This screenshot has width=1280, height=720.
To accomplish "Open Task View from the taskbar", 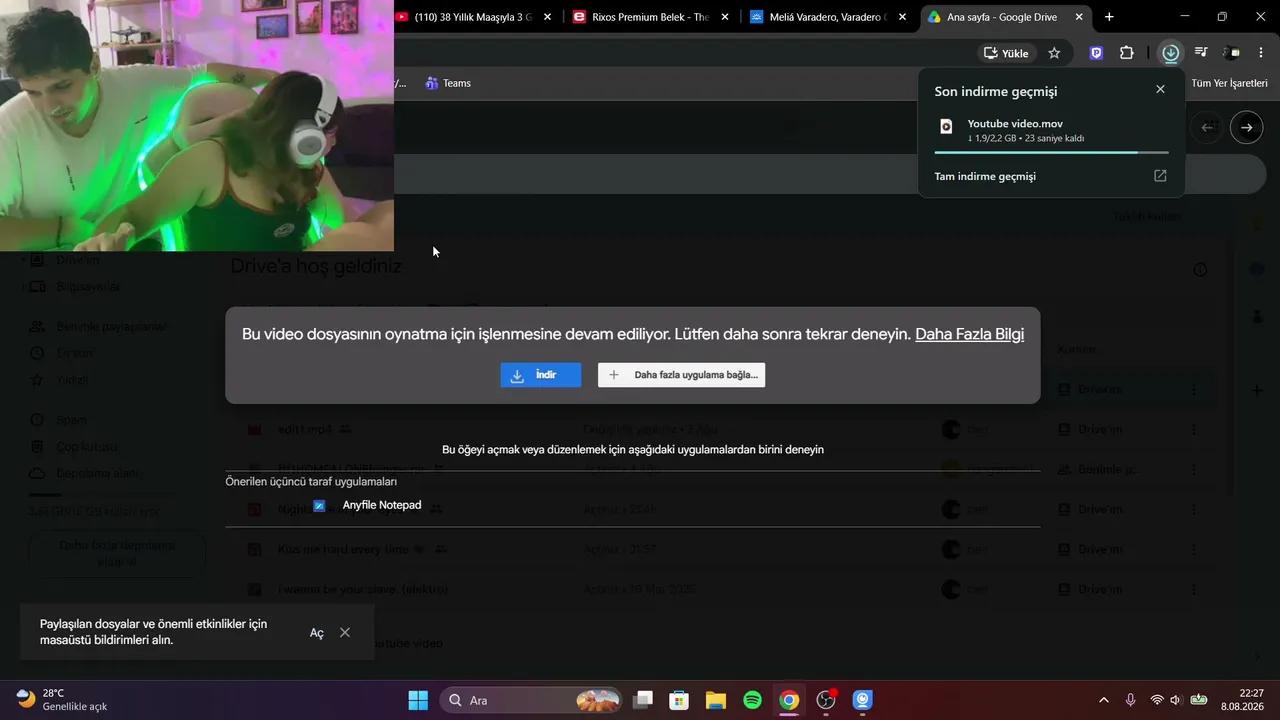I will click(x=643, y=700).
